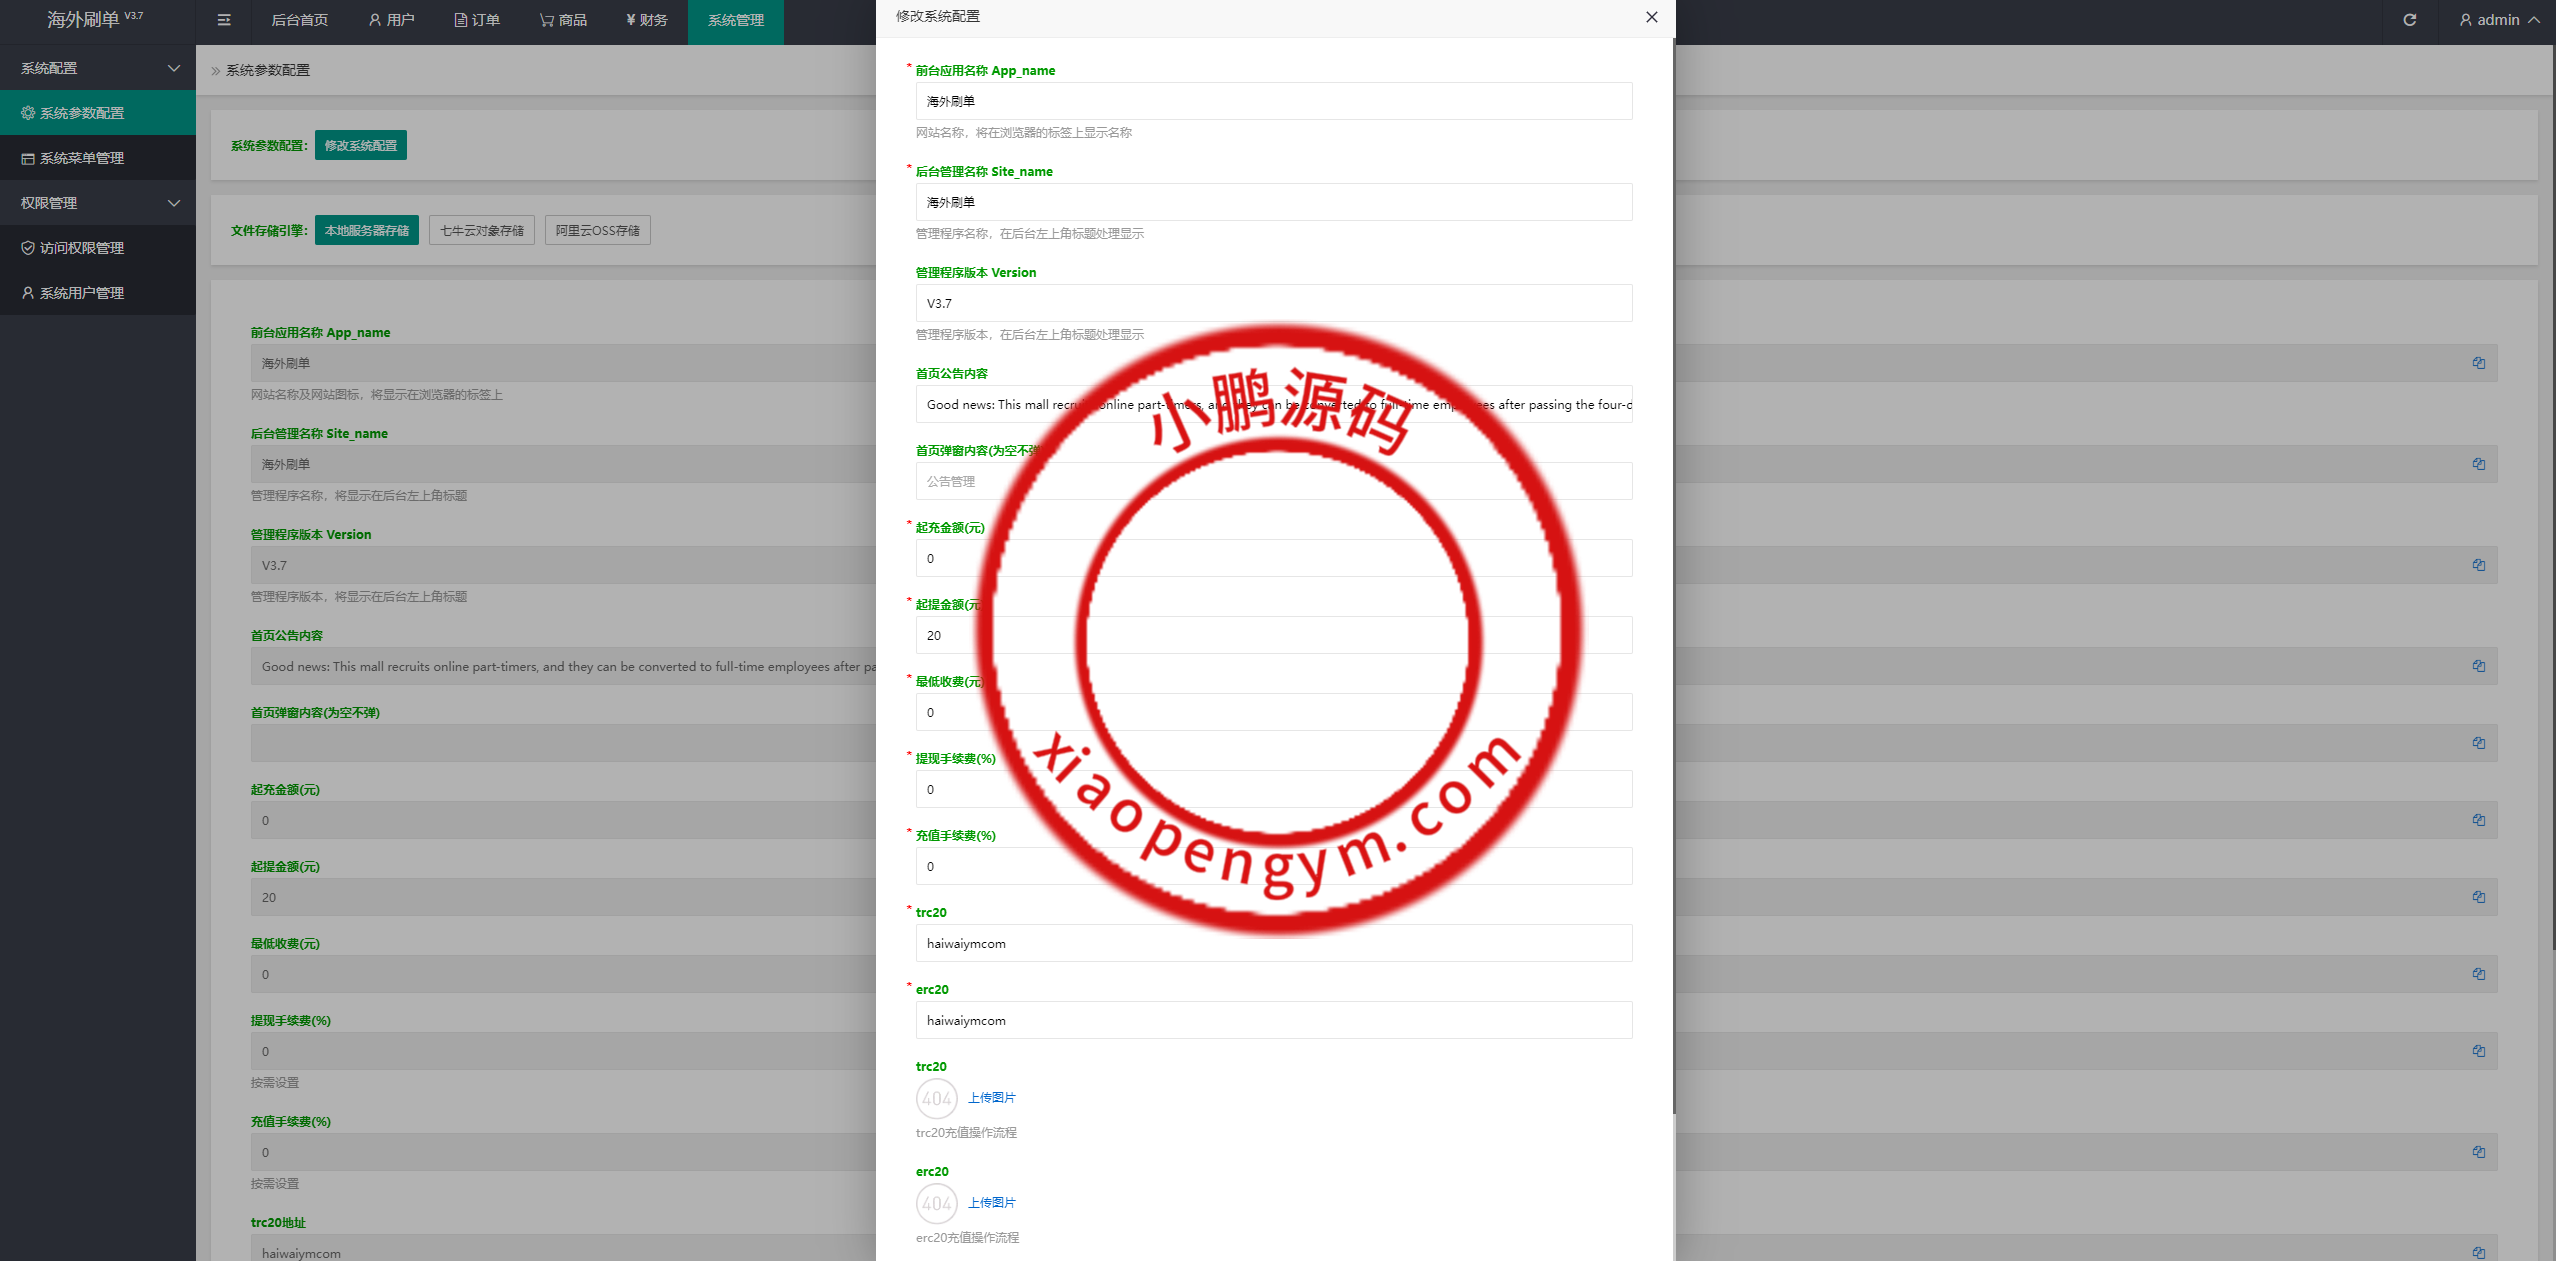Open 系统用户管理 in the sidebar
This screenshot has width=2556, height=1261.
98,293
